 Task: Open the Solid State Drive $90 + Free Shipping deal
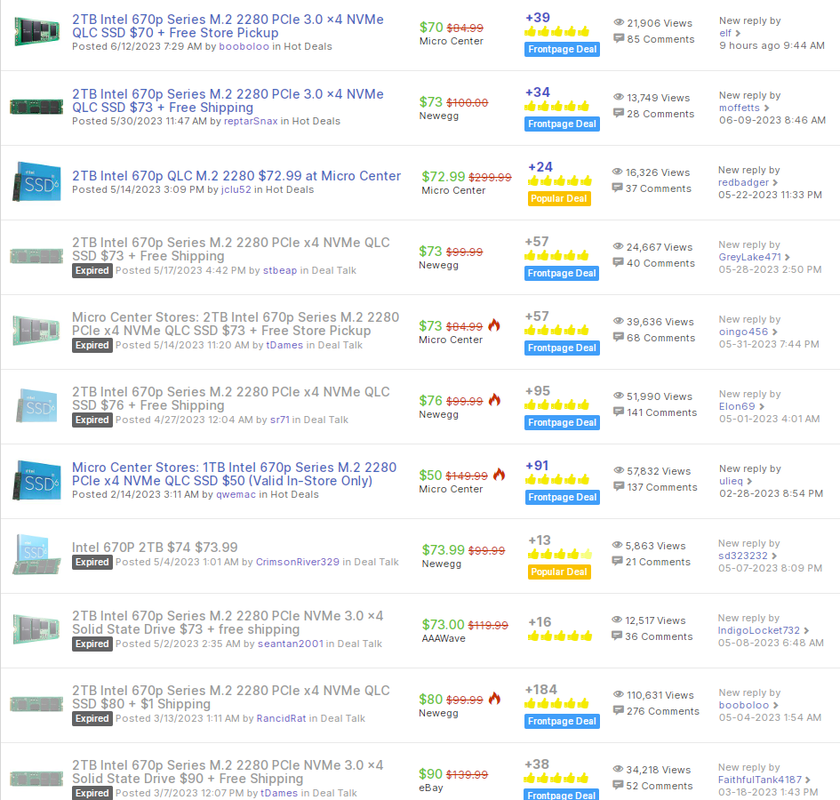(x=228, y=772)
